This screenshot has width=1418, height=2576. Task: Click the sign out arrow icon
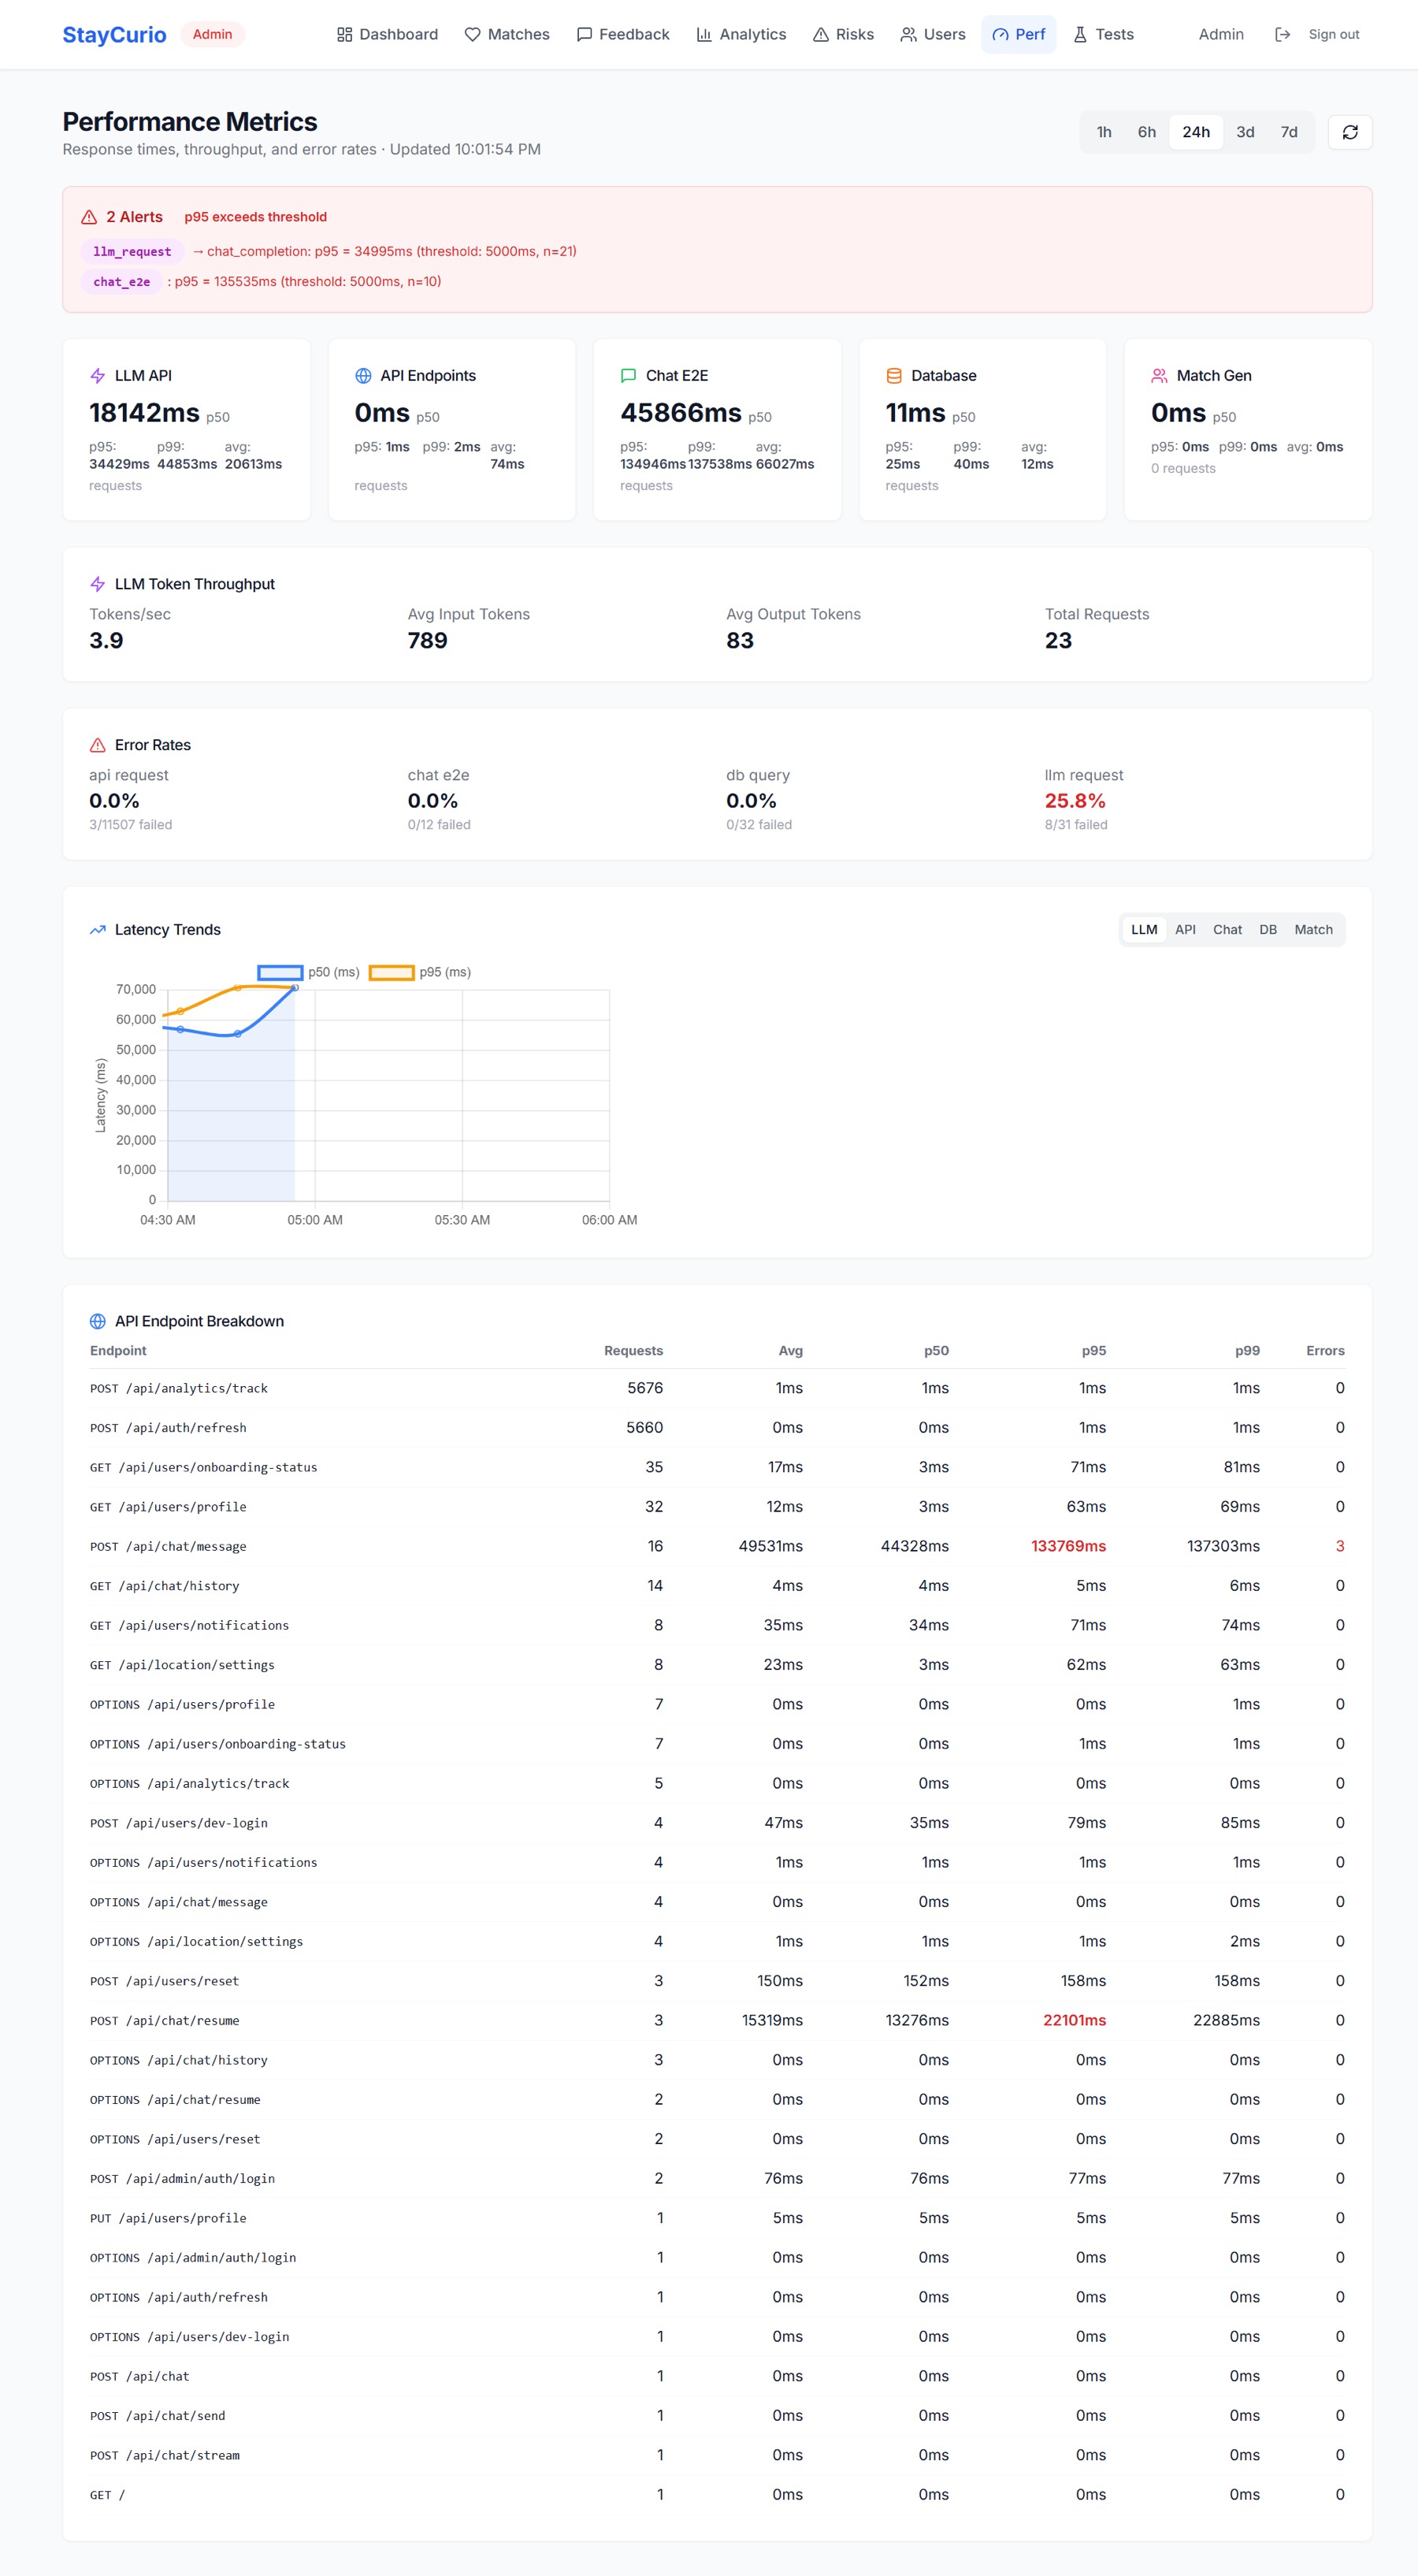(1282, 34)
